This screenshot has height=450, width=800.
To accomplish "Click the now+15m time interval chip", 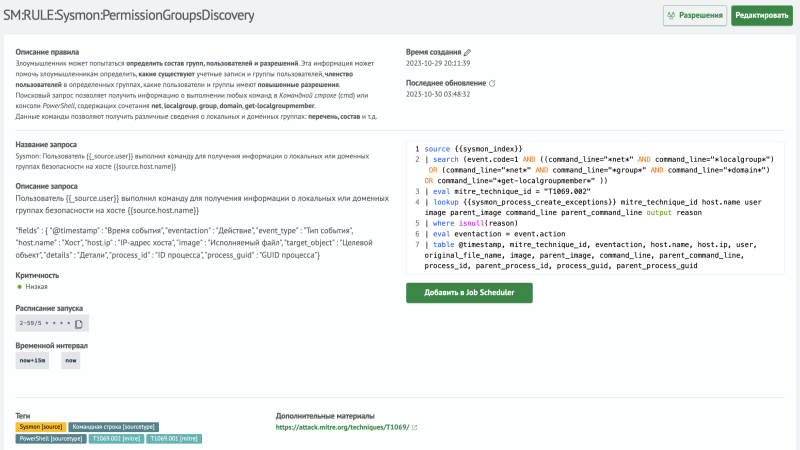I will [32, 360].
